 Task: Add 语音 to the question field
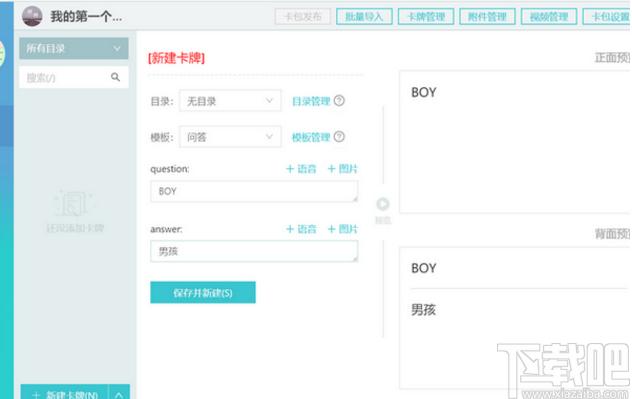pos(301,168)
